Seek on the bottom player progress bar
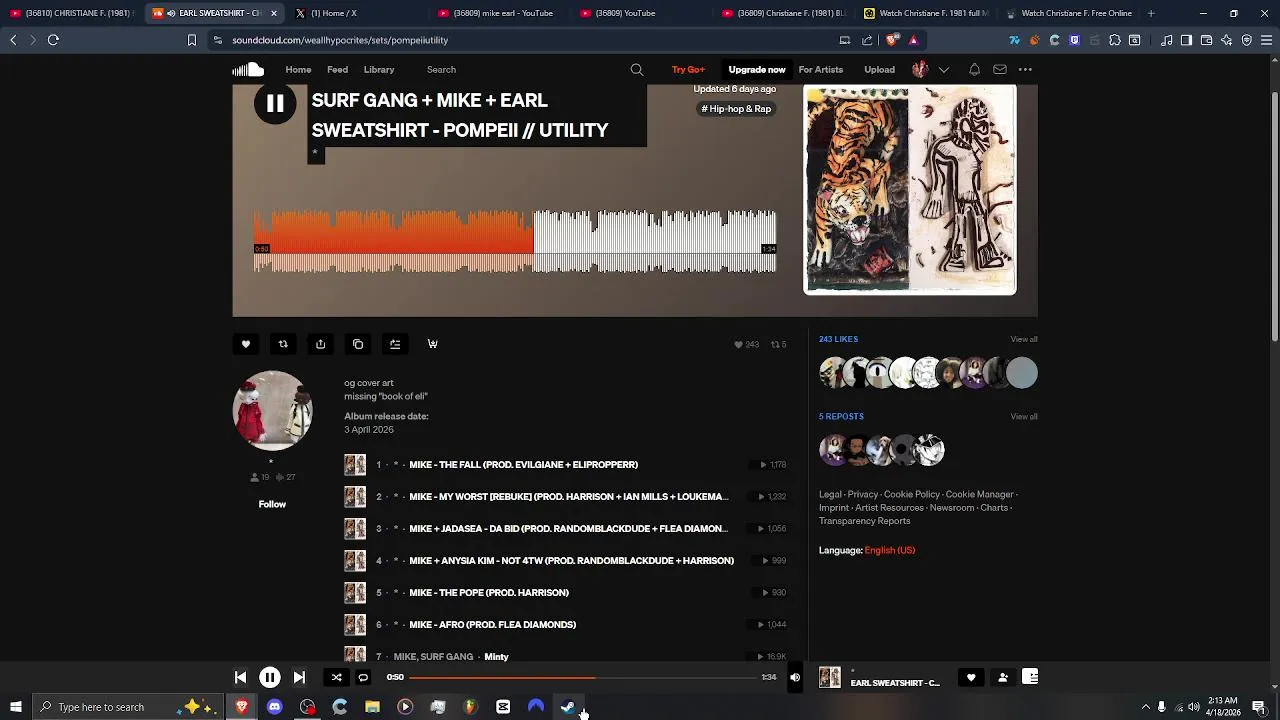The image size is (1280, 720). pos(583,677)
